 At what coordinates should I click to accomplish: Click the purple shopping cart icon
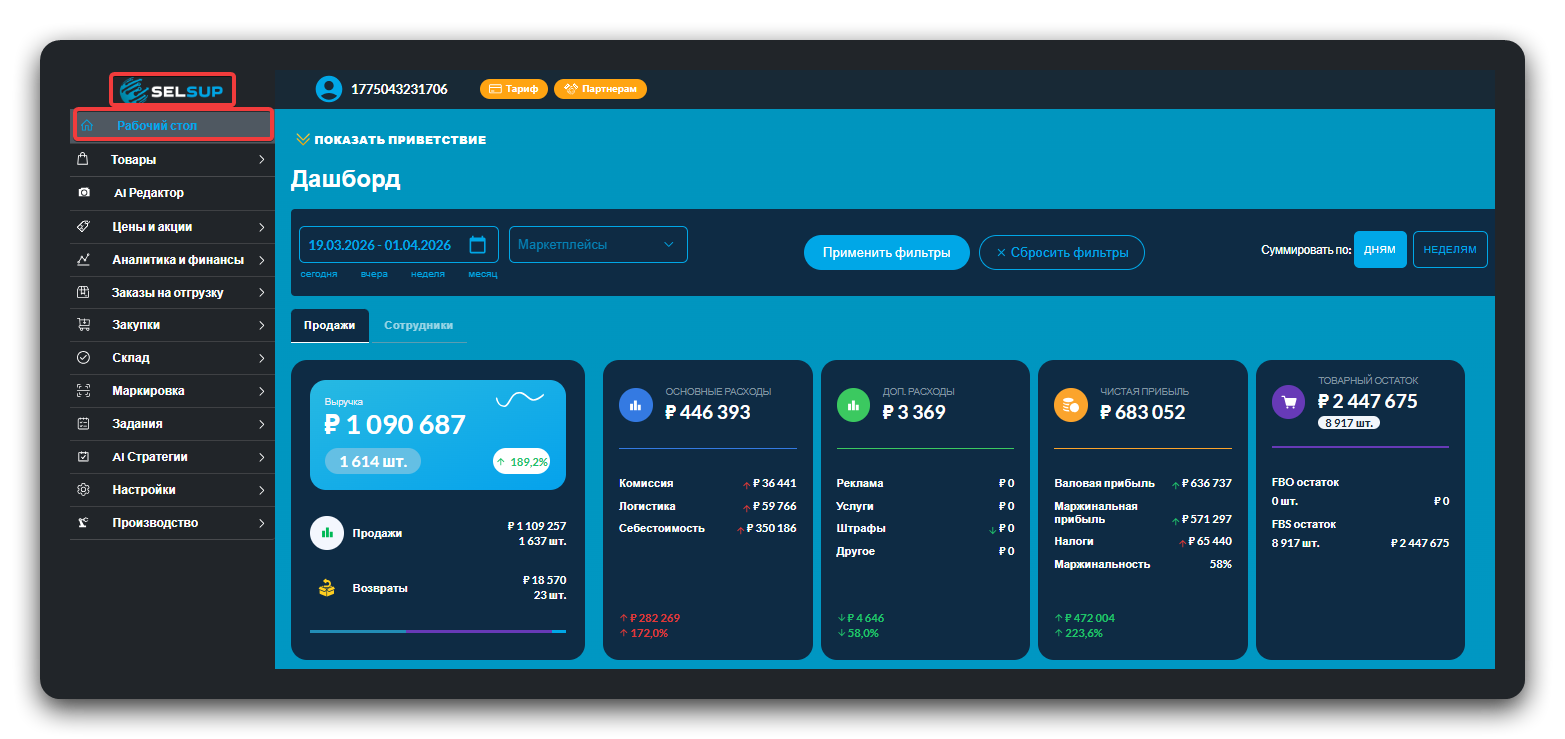[x=1289, y=403]
